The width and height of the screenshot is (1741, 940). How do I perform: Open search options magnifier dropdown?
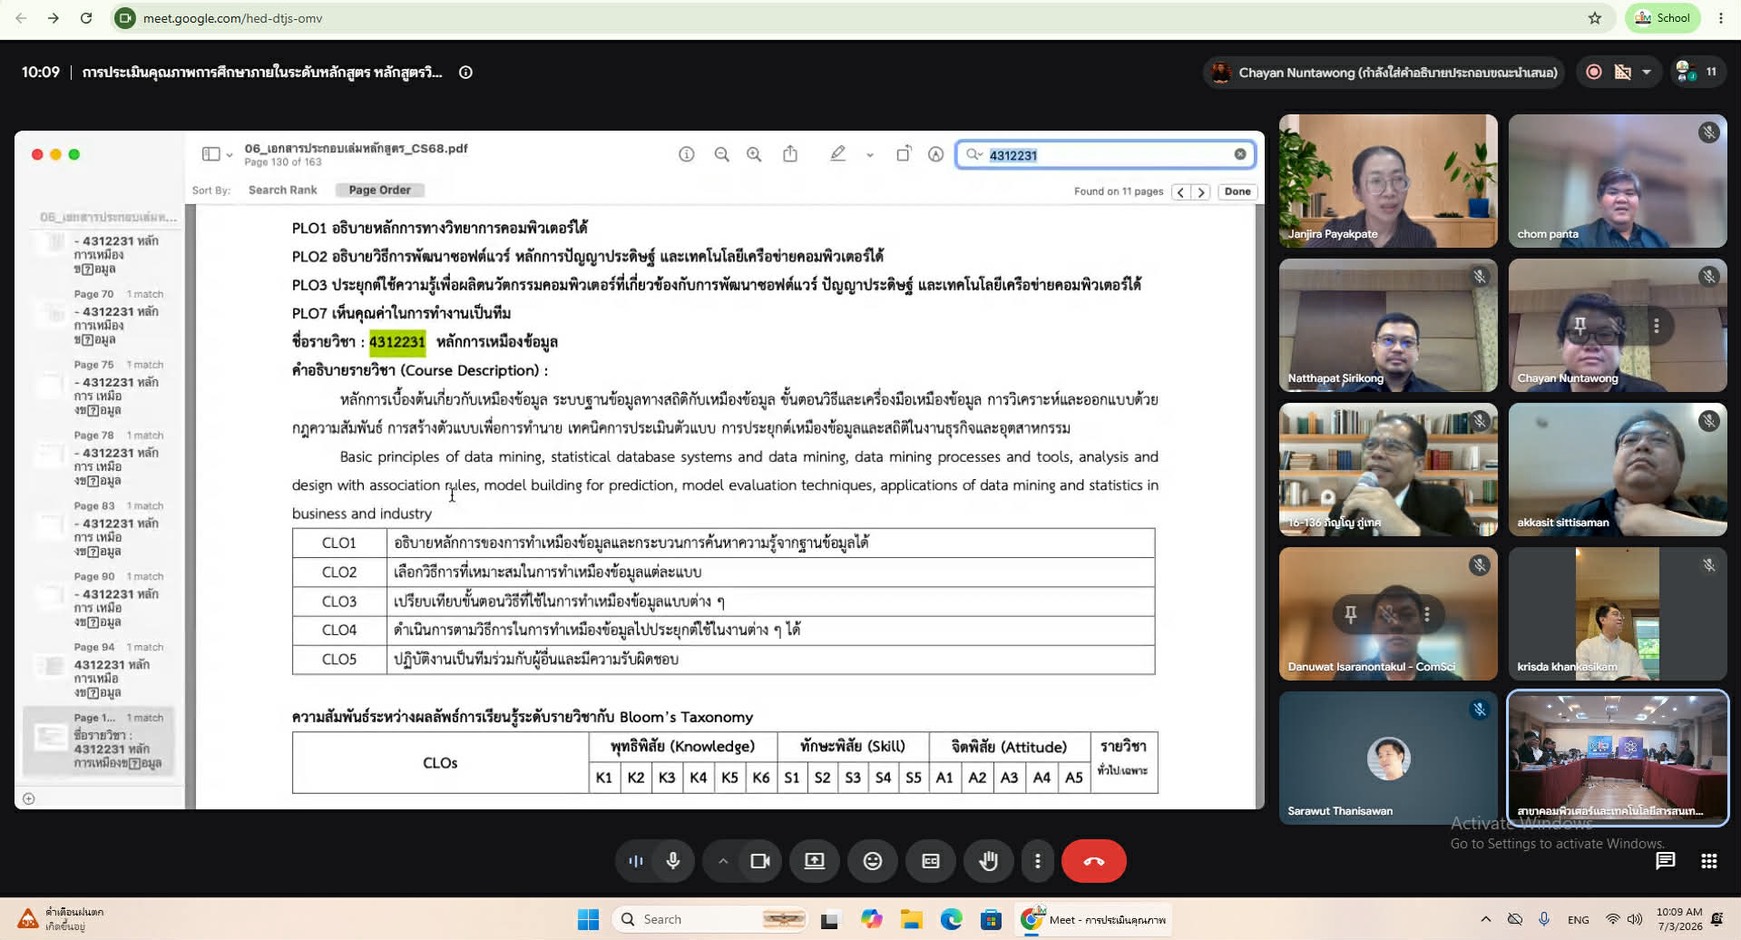click(x=974, y=155)
